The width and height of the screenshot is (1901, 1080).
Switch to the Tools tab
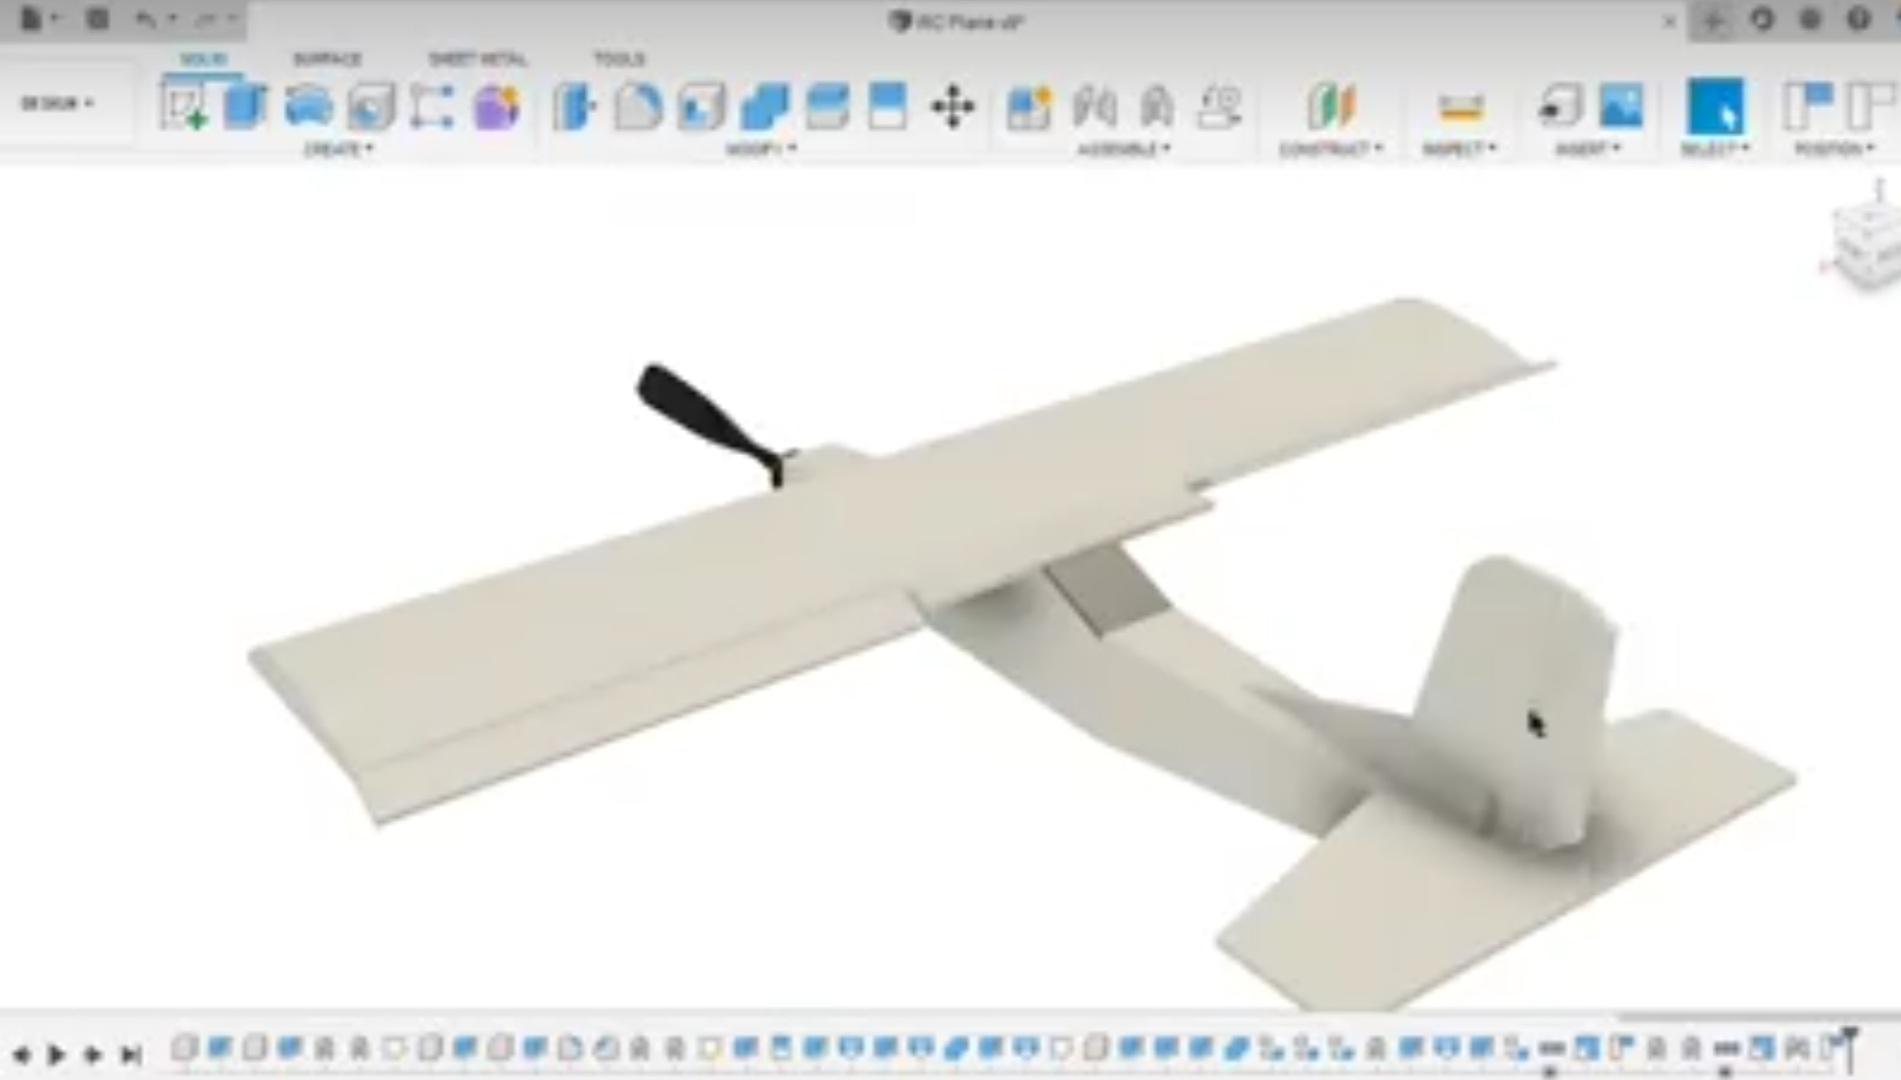pyautogui.click(x=619, y=59)
